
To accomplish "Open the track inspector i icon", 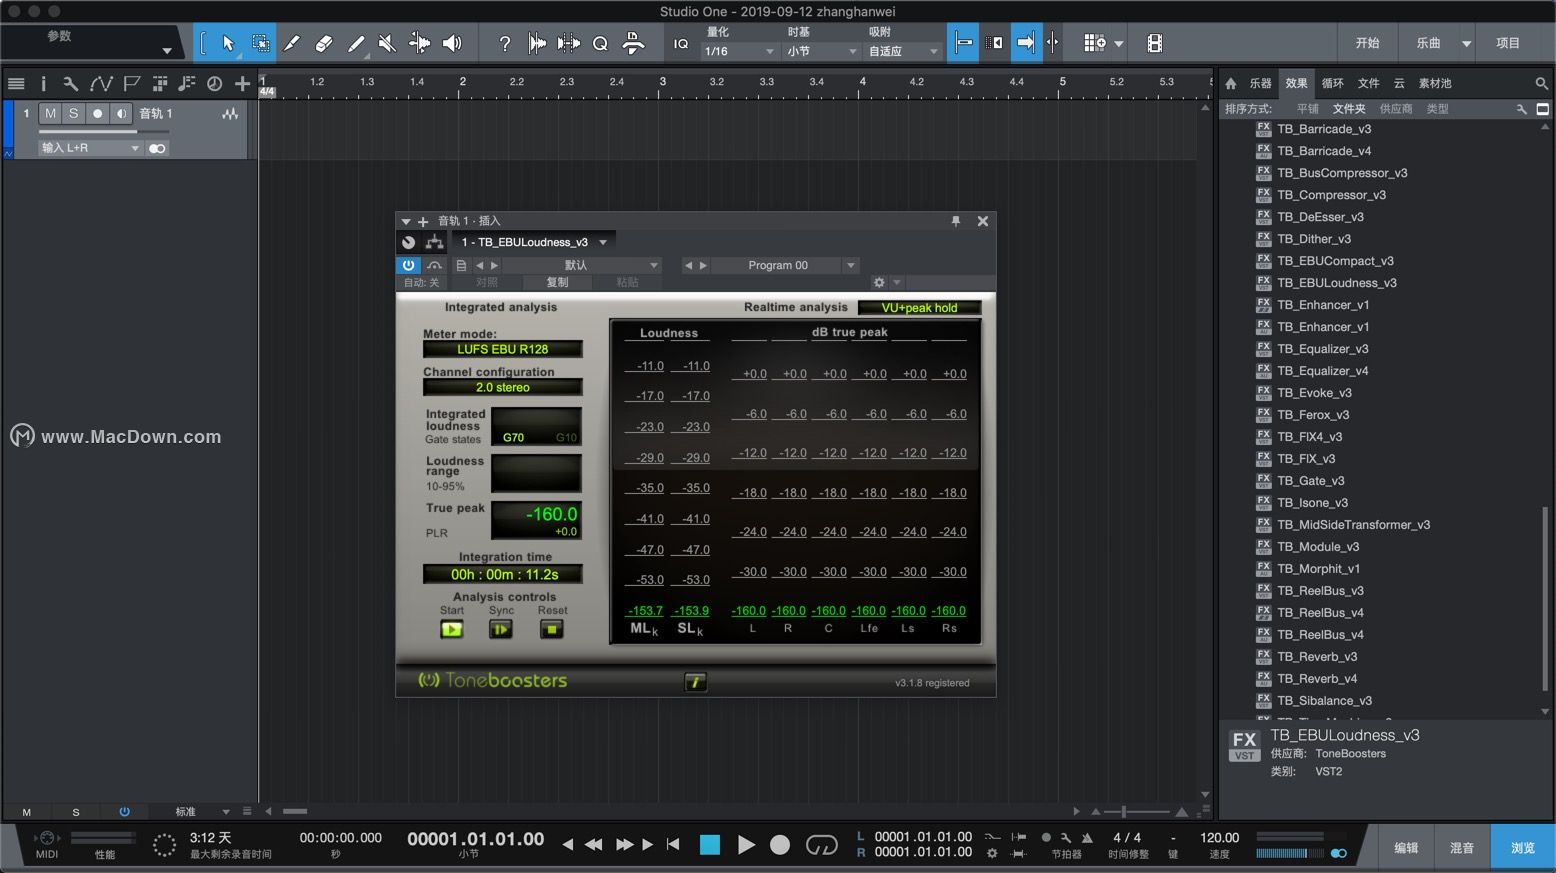I will [x=43, y=84].
